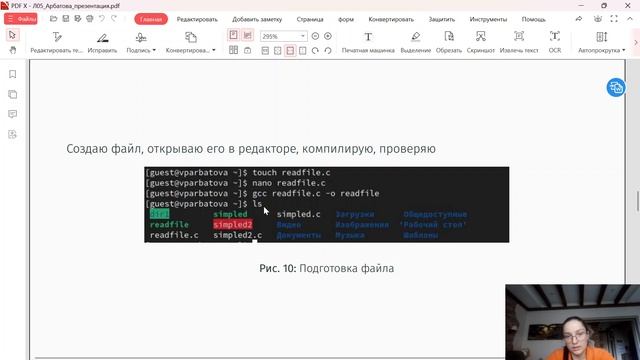
Task: Click the save-as icon next to save
Action: 78,19
